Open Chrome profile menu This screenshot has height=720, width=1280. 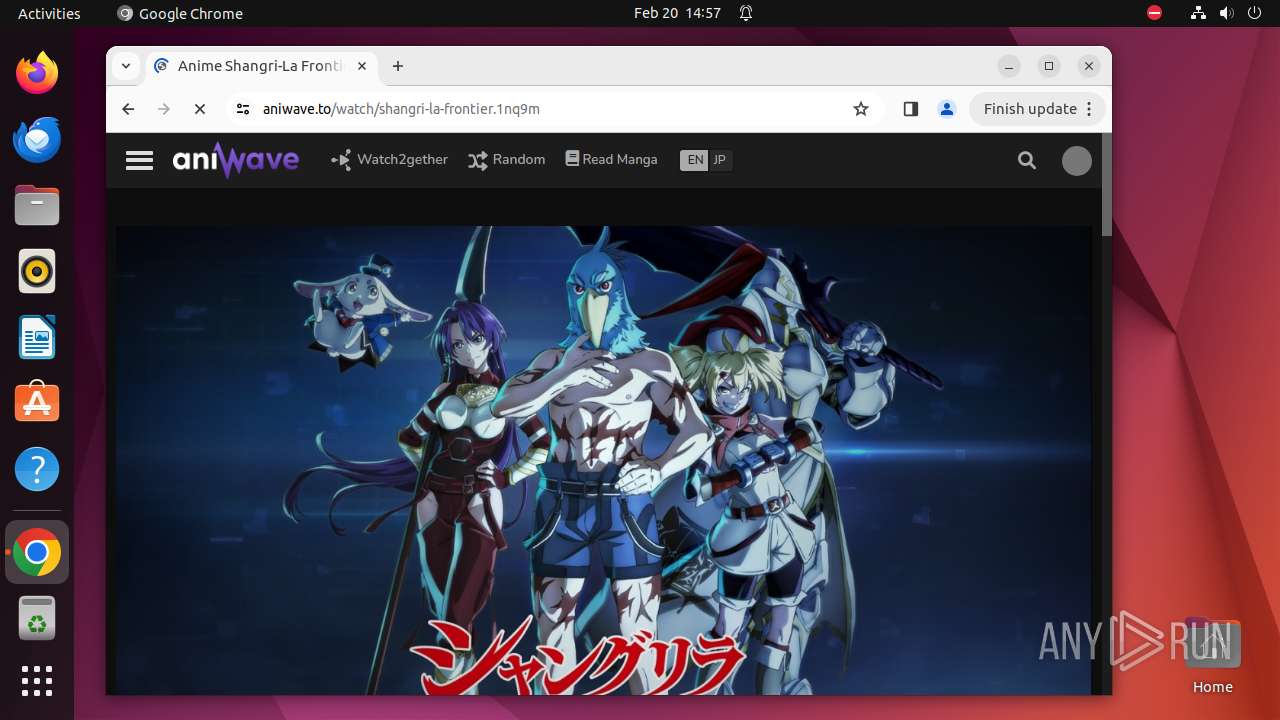click(x=947, y=109)
